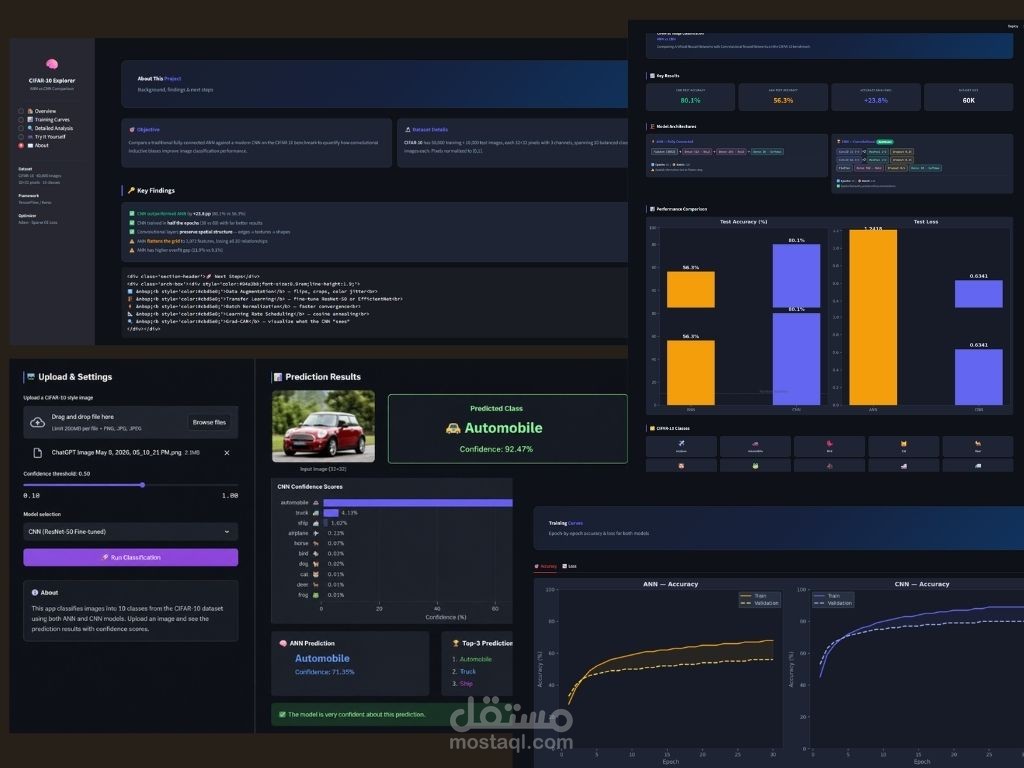The height and width of the screenshot is (768, 1024).
Task: Select the cat face icon card in CIFAR-10 Classes
Action: (x=904, y=446)
